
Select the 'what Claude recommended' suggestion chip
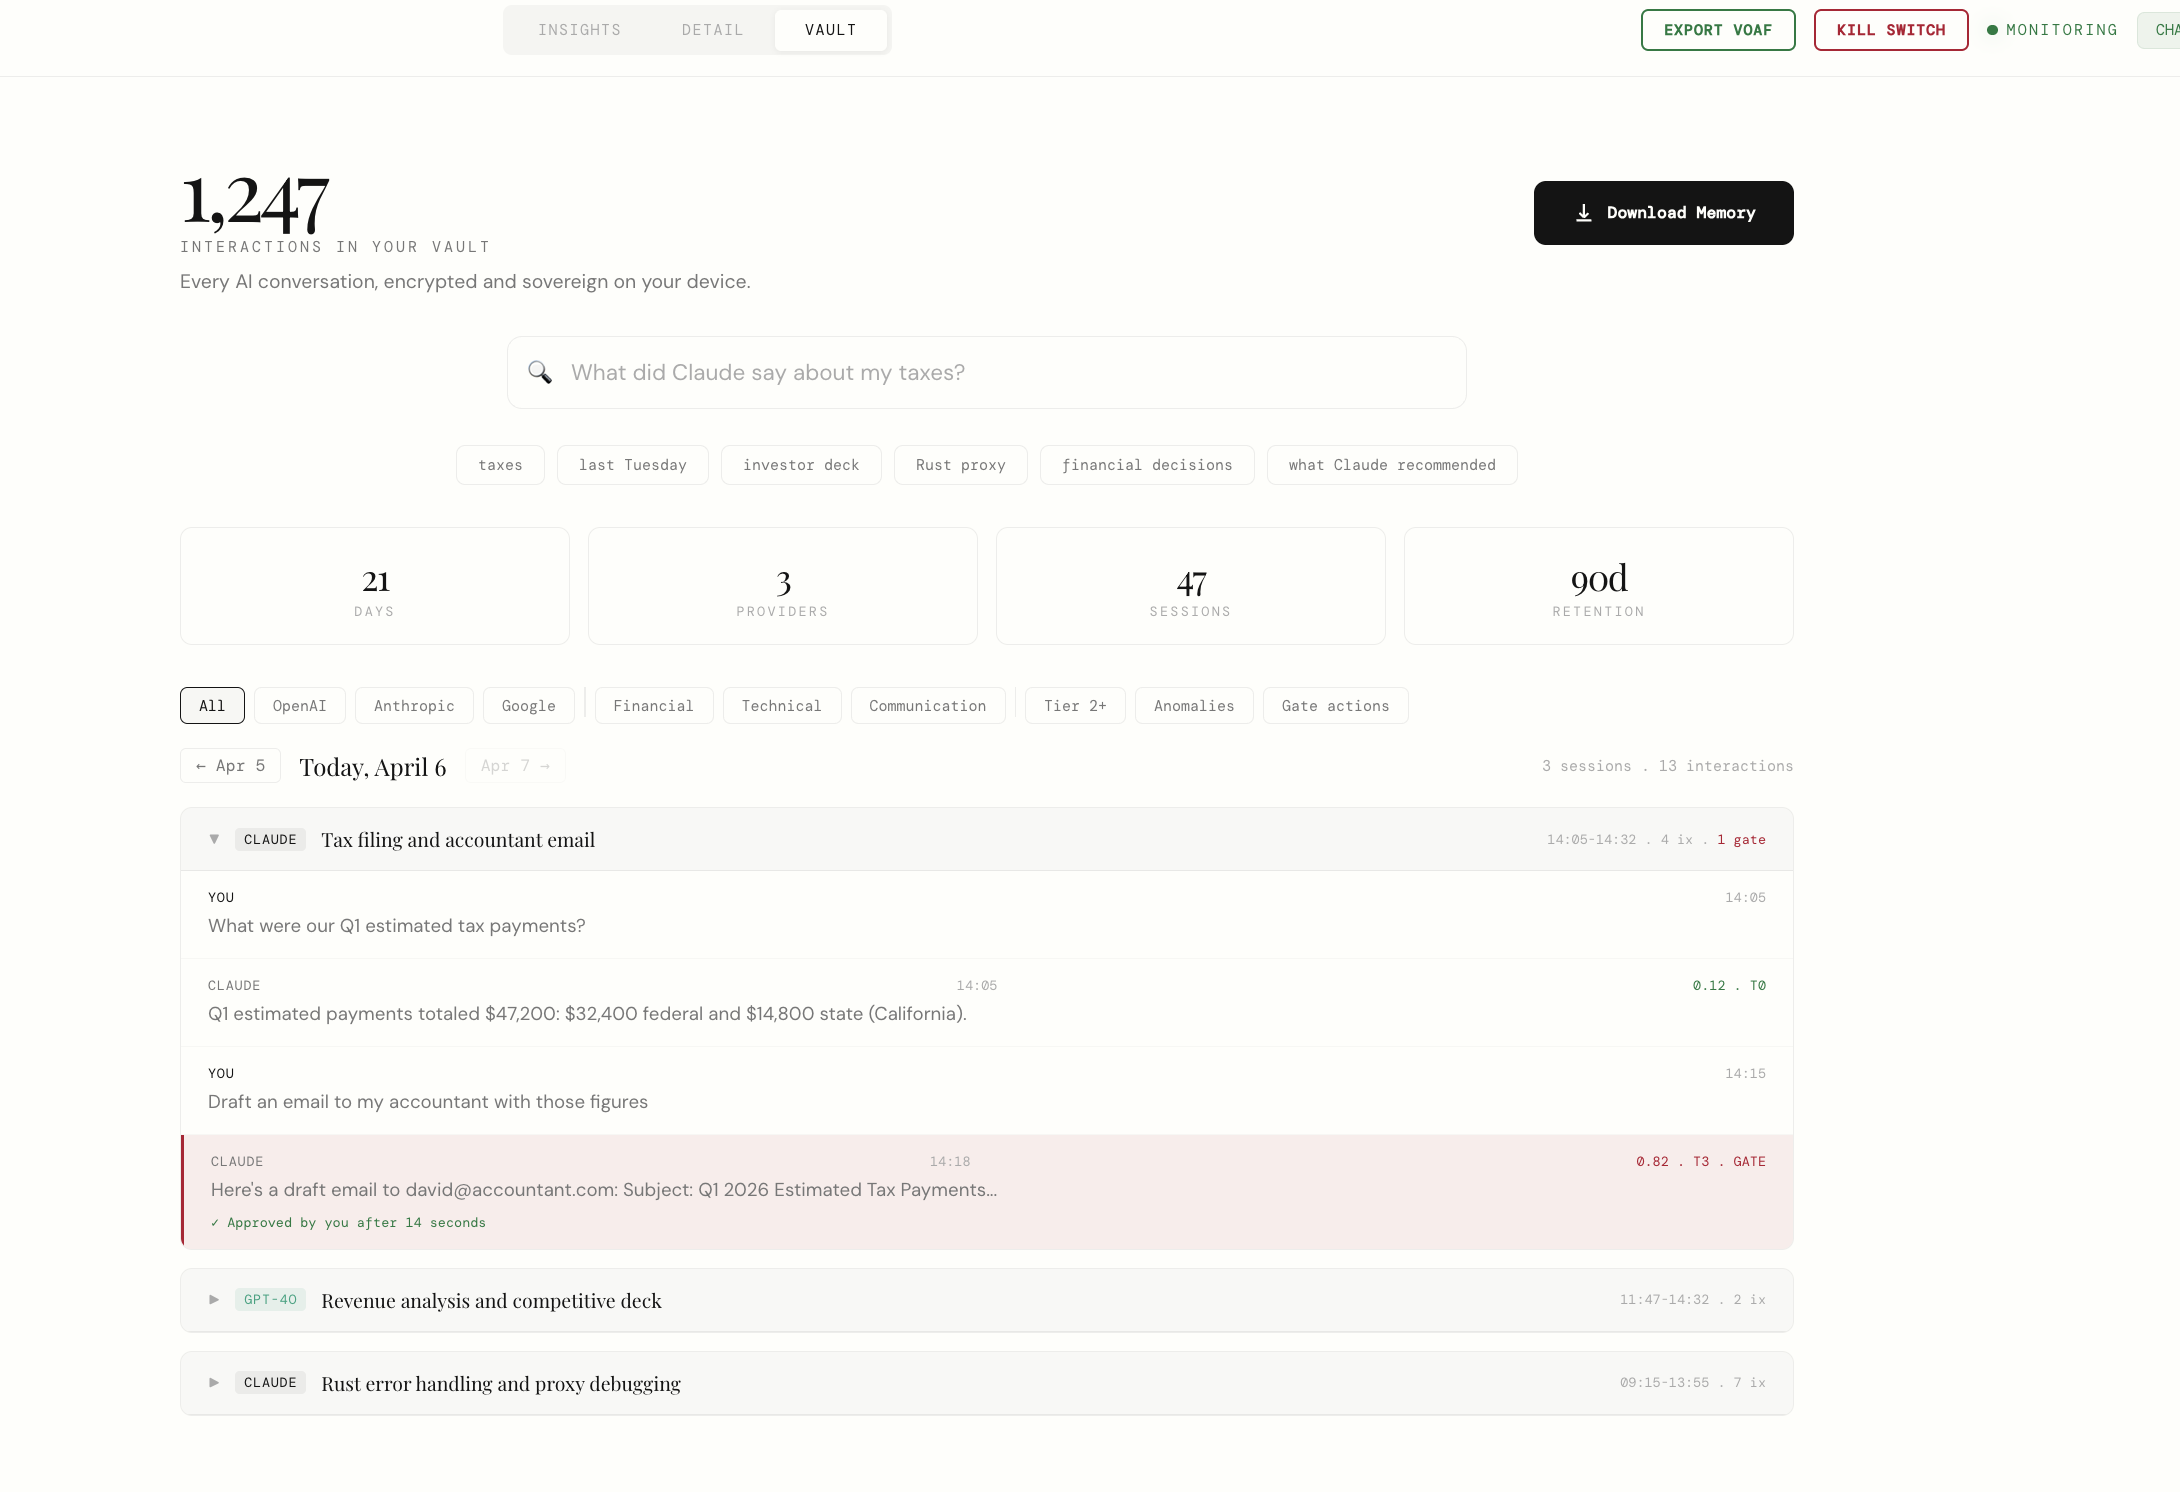tap(1392, 465)
